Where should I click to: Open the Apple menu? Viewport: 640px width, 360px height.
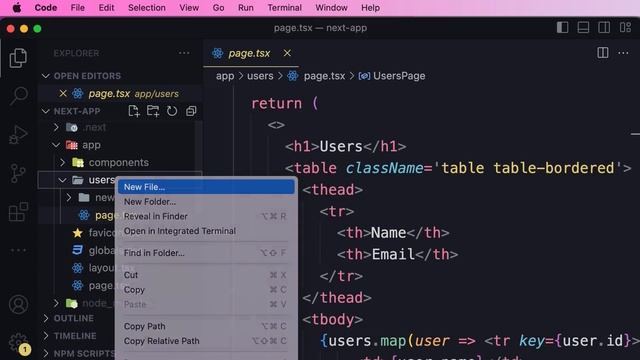click(17, 8)
